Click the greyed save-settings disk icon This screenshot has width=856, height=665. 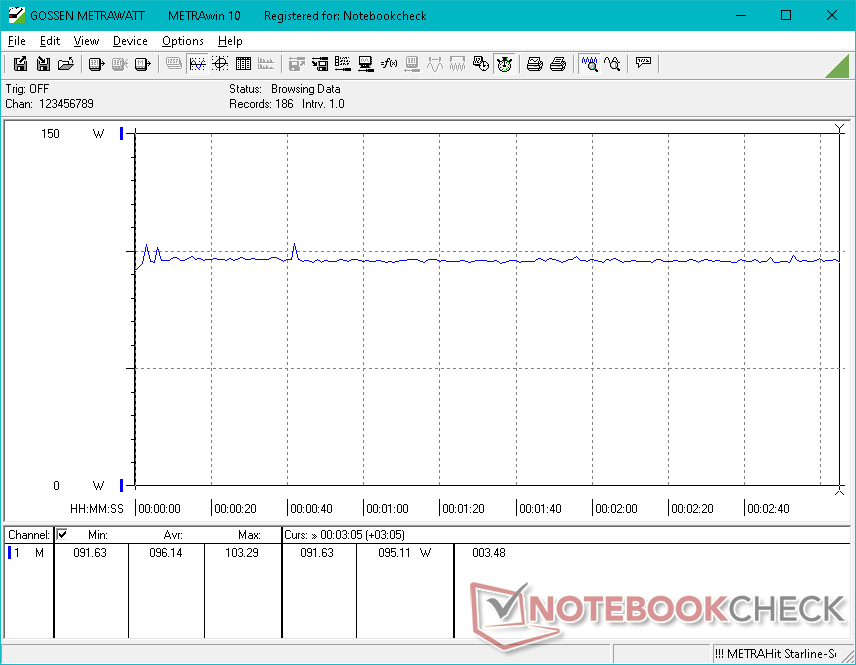click(x=296, y=64)
